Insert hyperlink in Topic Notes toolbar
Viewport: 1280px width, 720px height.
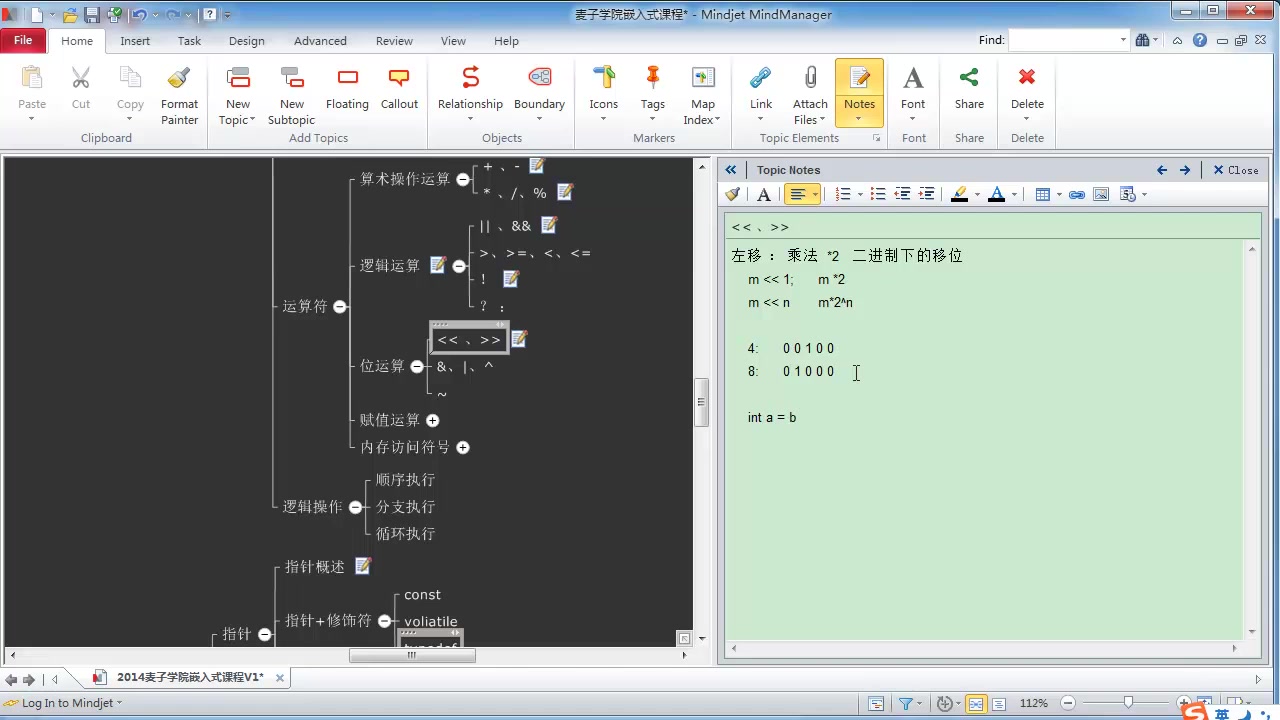click(1077, 195)
